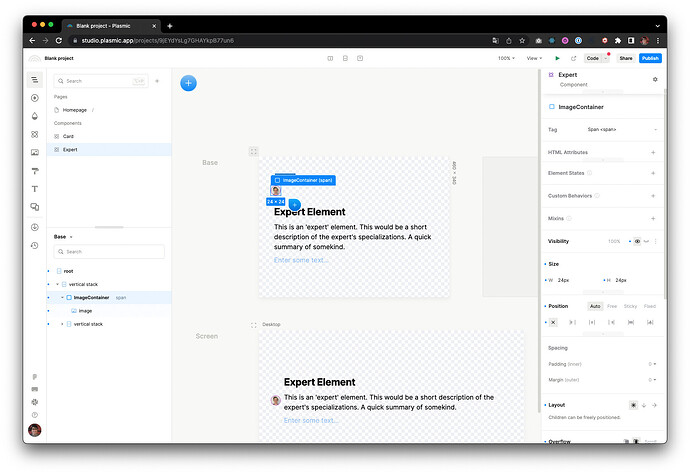Set Position to Sticky
This screenshot has height=474, width=690.
tap(631, 306)
